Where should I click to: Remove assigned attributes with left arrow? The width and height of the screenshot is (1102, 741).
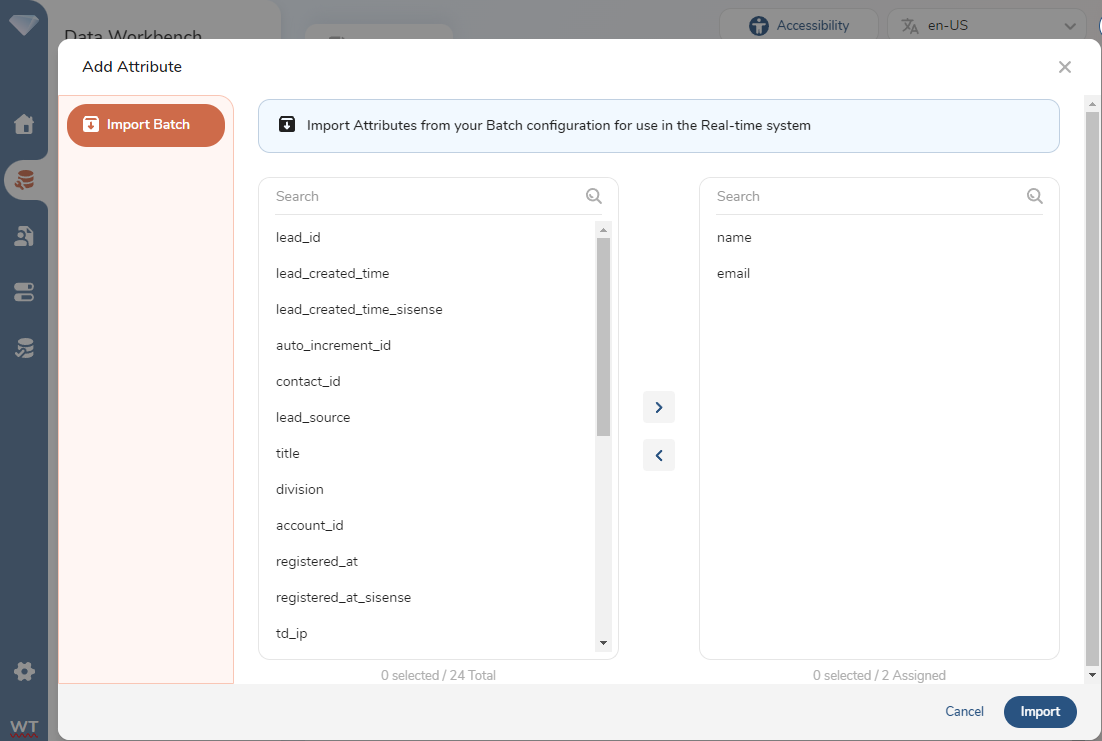tap(658, 455)
